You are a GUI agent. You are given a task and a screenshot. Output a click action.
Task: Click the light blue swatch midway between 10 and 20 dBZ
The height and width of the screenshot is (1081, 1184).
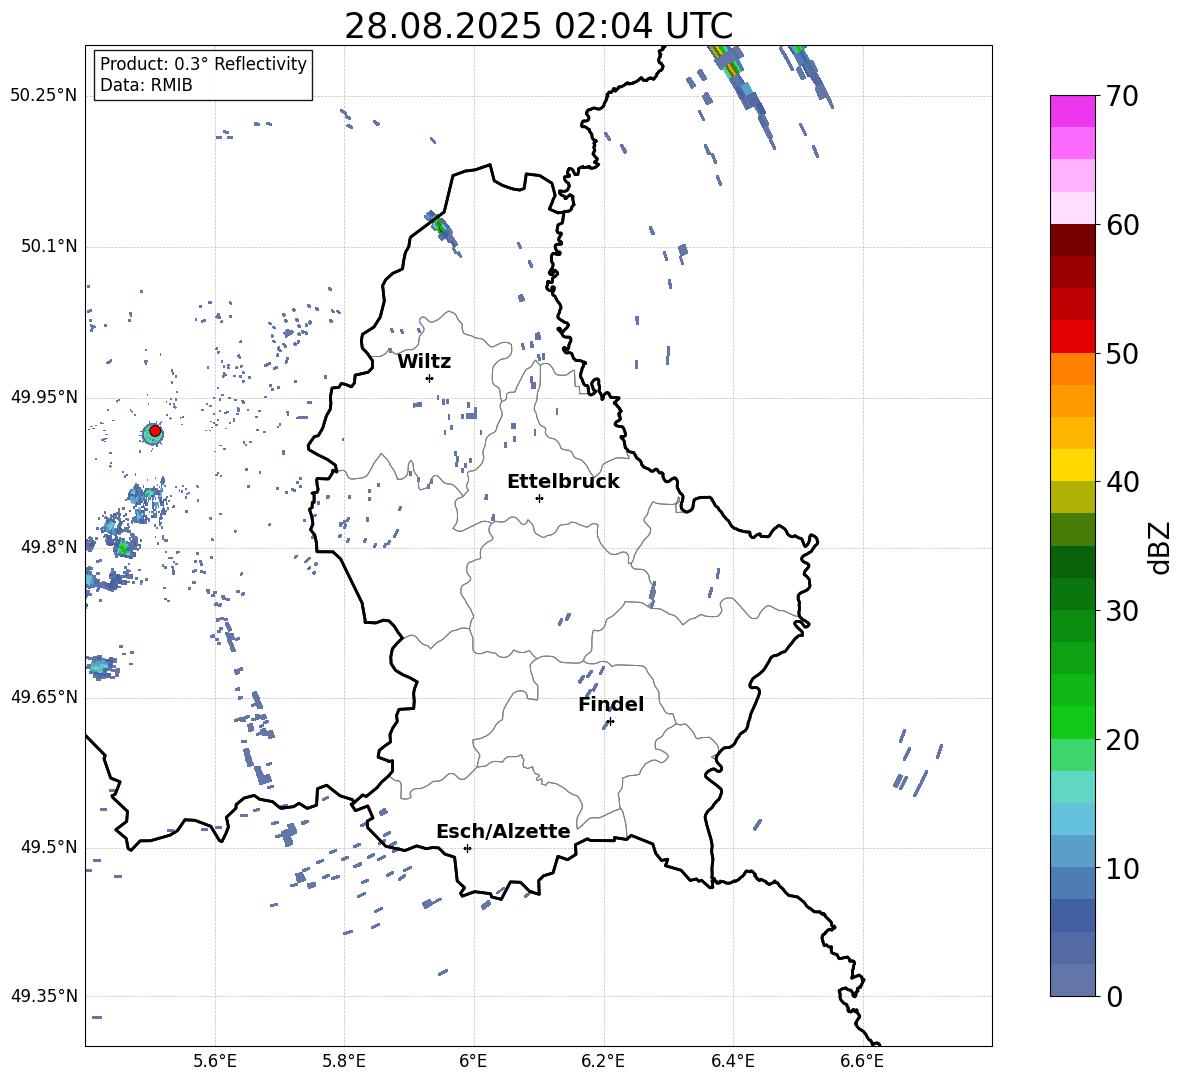[1073, 819]
